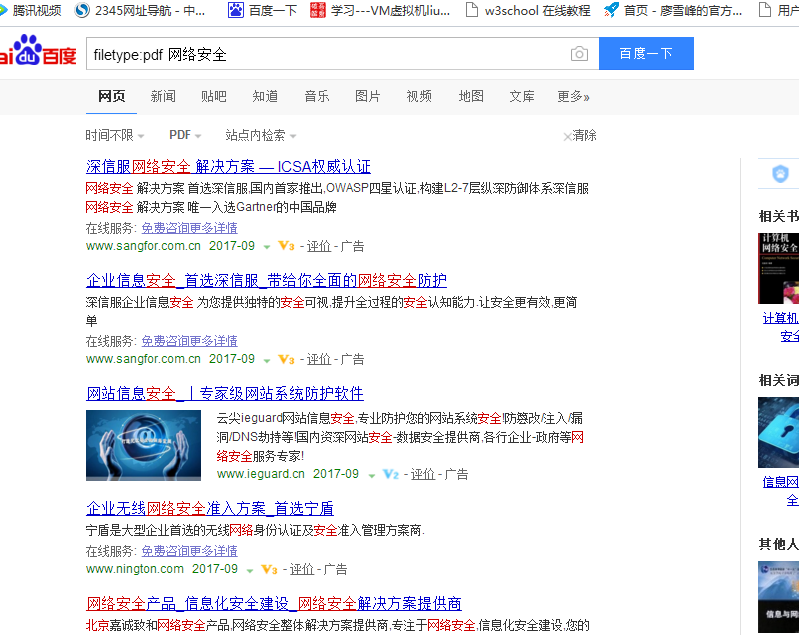Click 免费咨询更多详情 under 宁盾 result

click(x=190, y=551)
